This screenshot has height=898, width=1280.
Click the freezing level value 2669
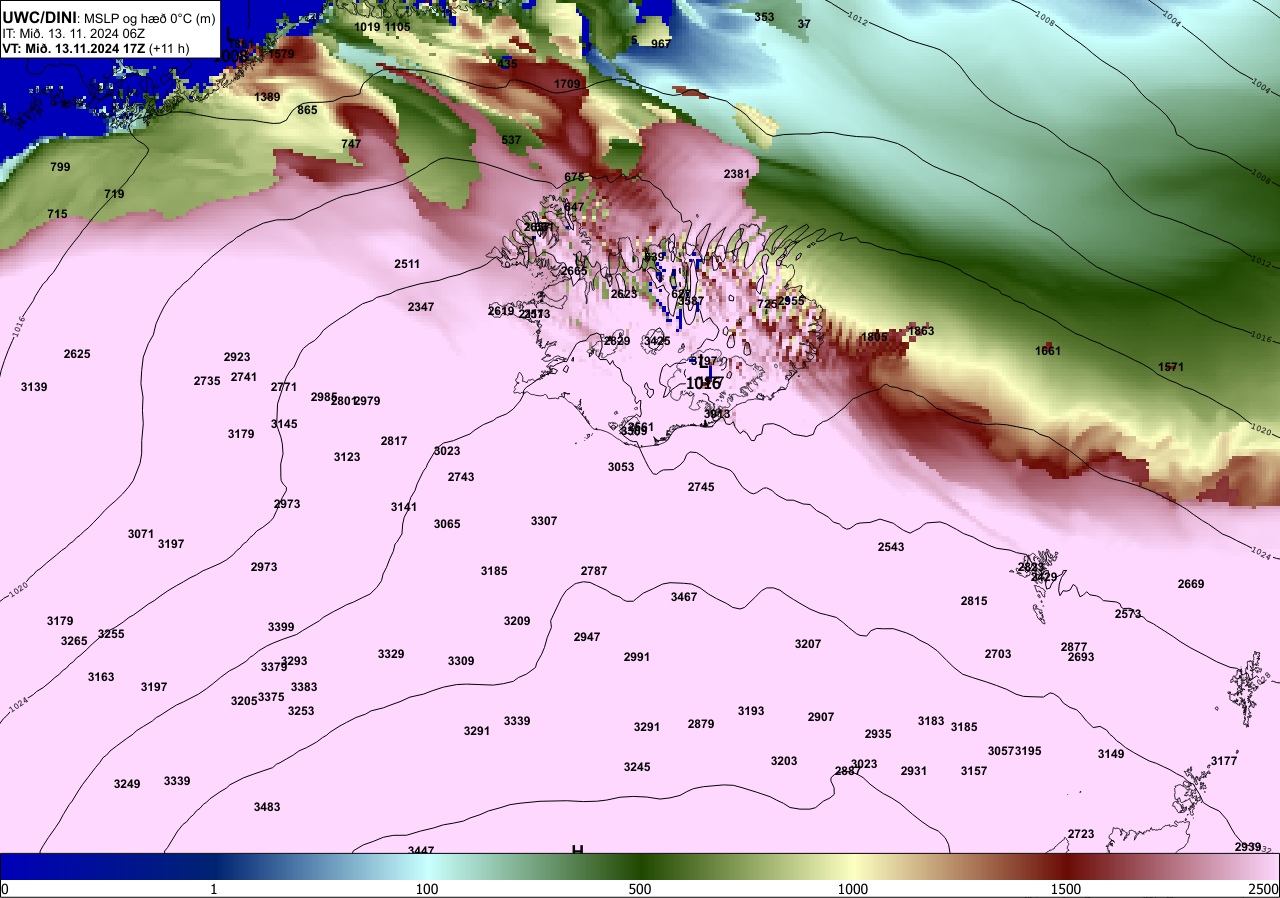click(x=1191, y=584)
